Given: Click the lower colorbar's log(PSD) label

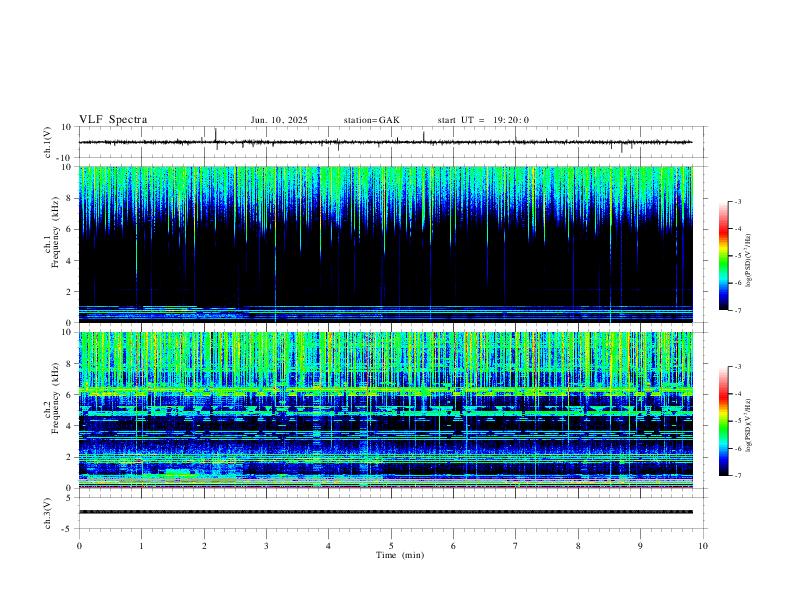Looking at the screenshot, I should [x=748, y=425].
